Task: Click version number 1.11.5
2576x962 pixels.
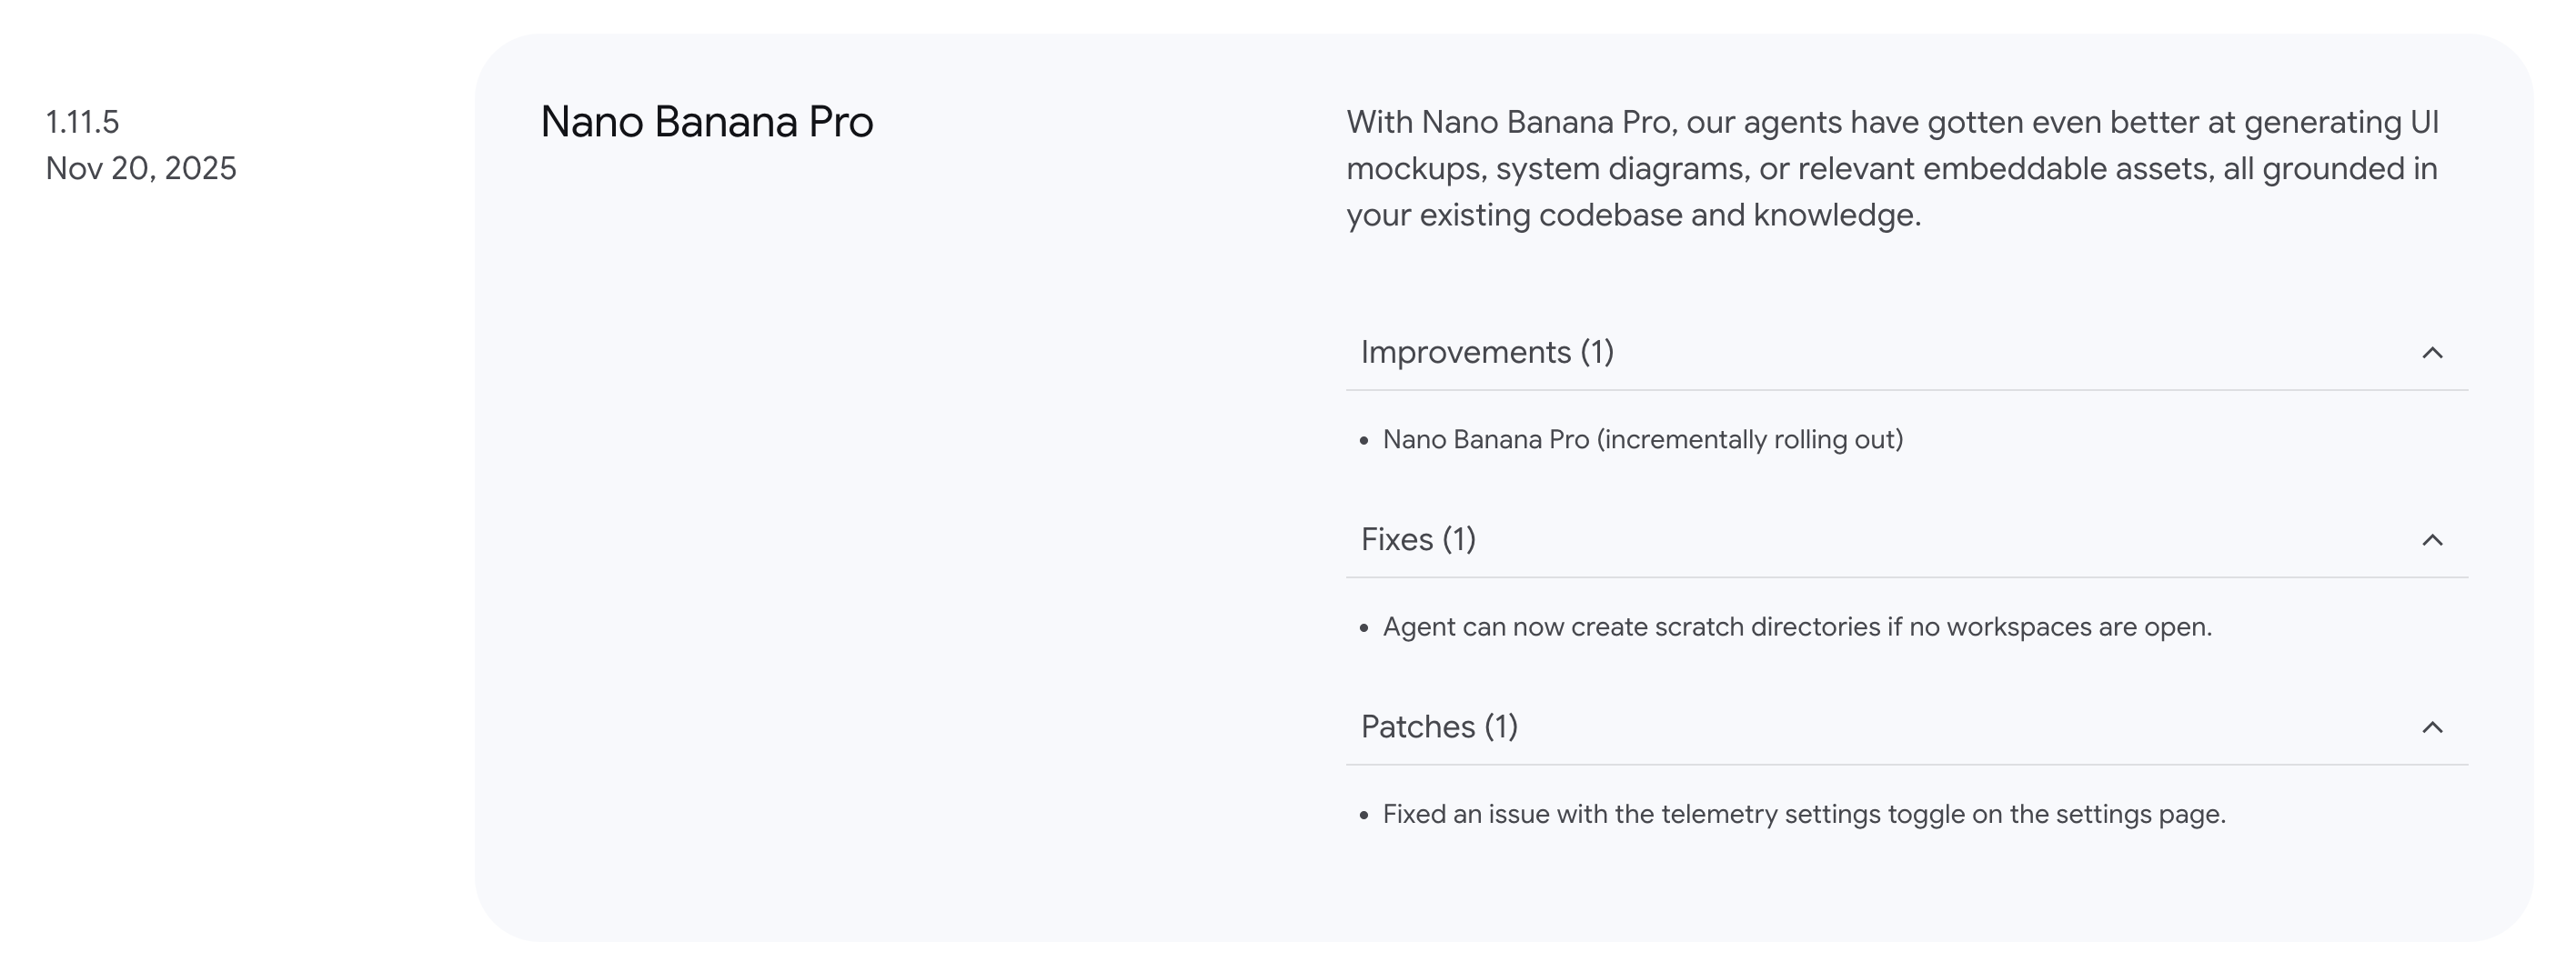Action: click(x=82, y=122)
